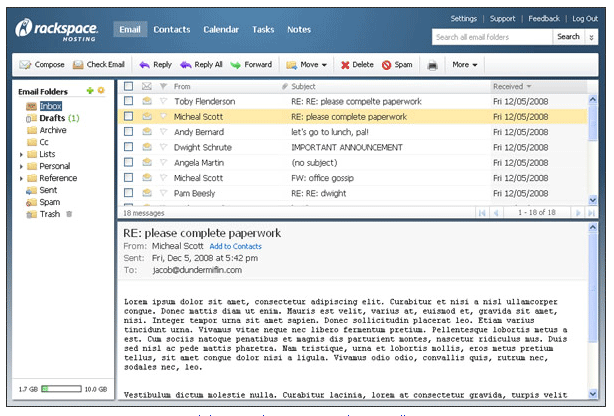
Task: Click the Rackspace Hosting logo
Action: click(x=56, y=30)
